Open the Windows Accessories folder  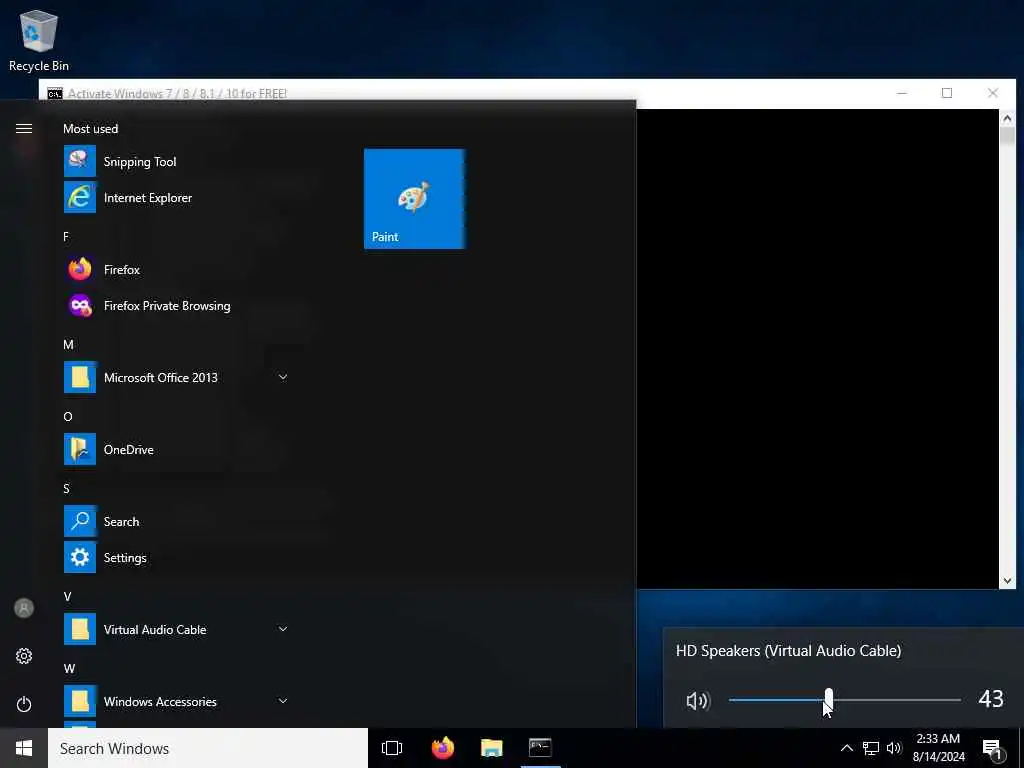(x=176, y=701)
